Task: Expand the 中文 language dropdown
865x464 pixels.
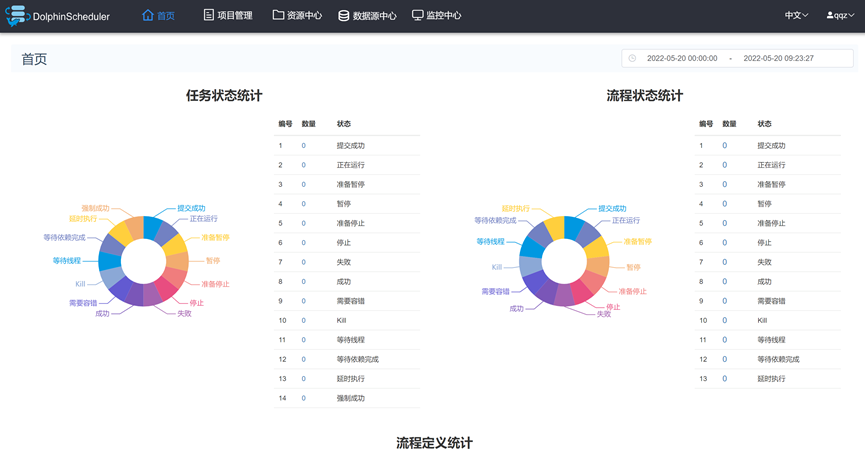Action: pyautogui.click(x=796, y=15)
